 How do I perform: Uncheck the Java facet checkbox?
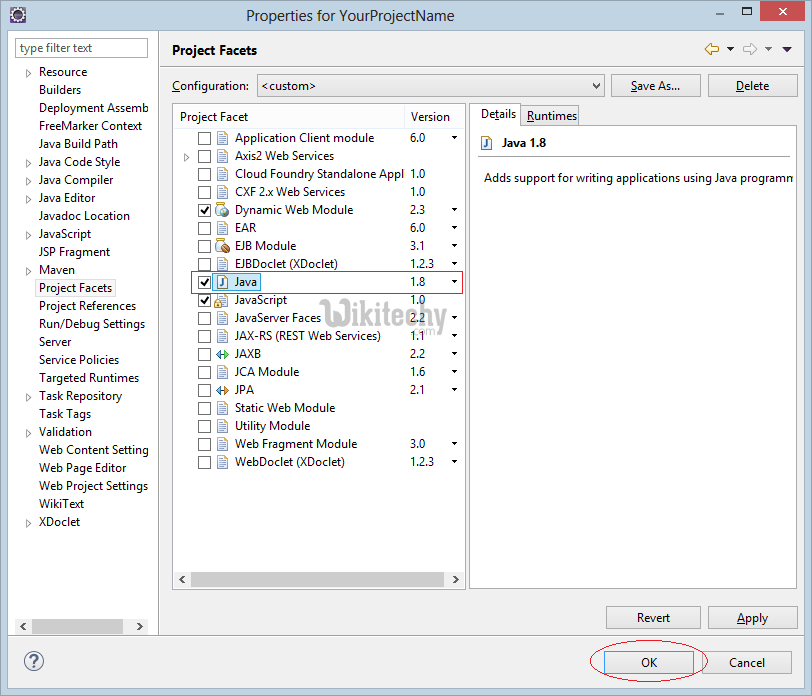(205, 282)
